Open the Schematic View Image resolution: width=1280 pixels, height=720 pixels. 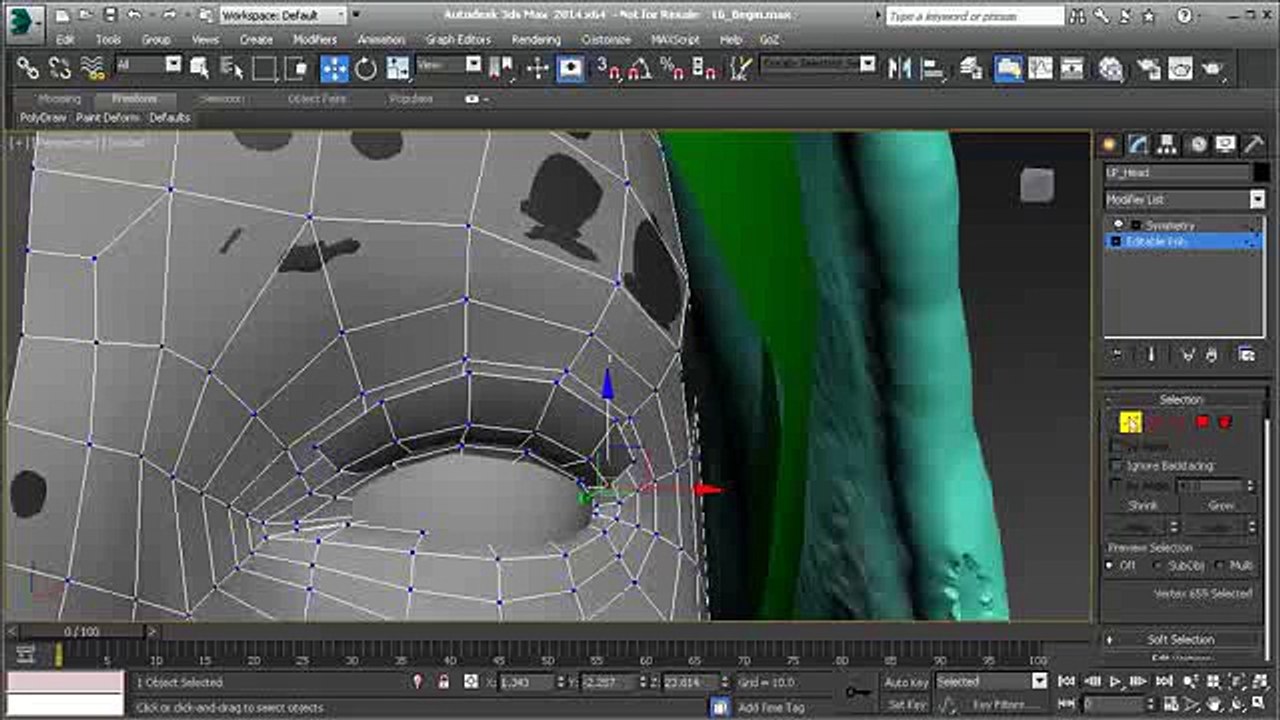click(x=1072, y=68)
